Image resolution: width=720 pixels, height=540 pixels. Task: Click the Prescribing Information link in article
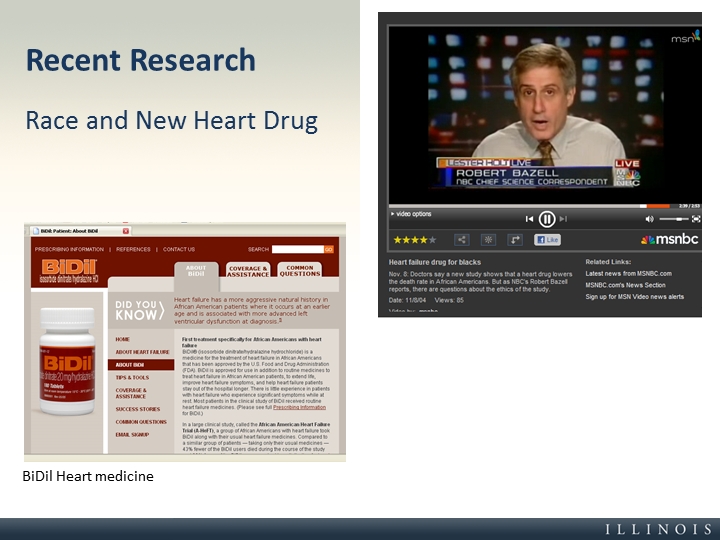coord(299,407)
